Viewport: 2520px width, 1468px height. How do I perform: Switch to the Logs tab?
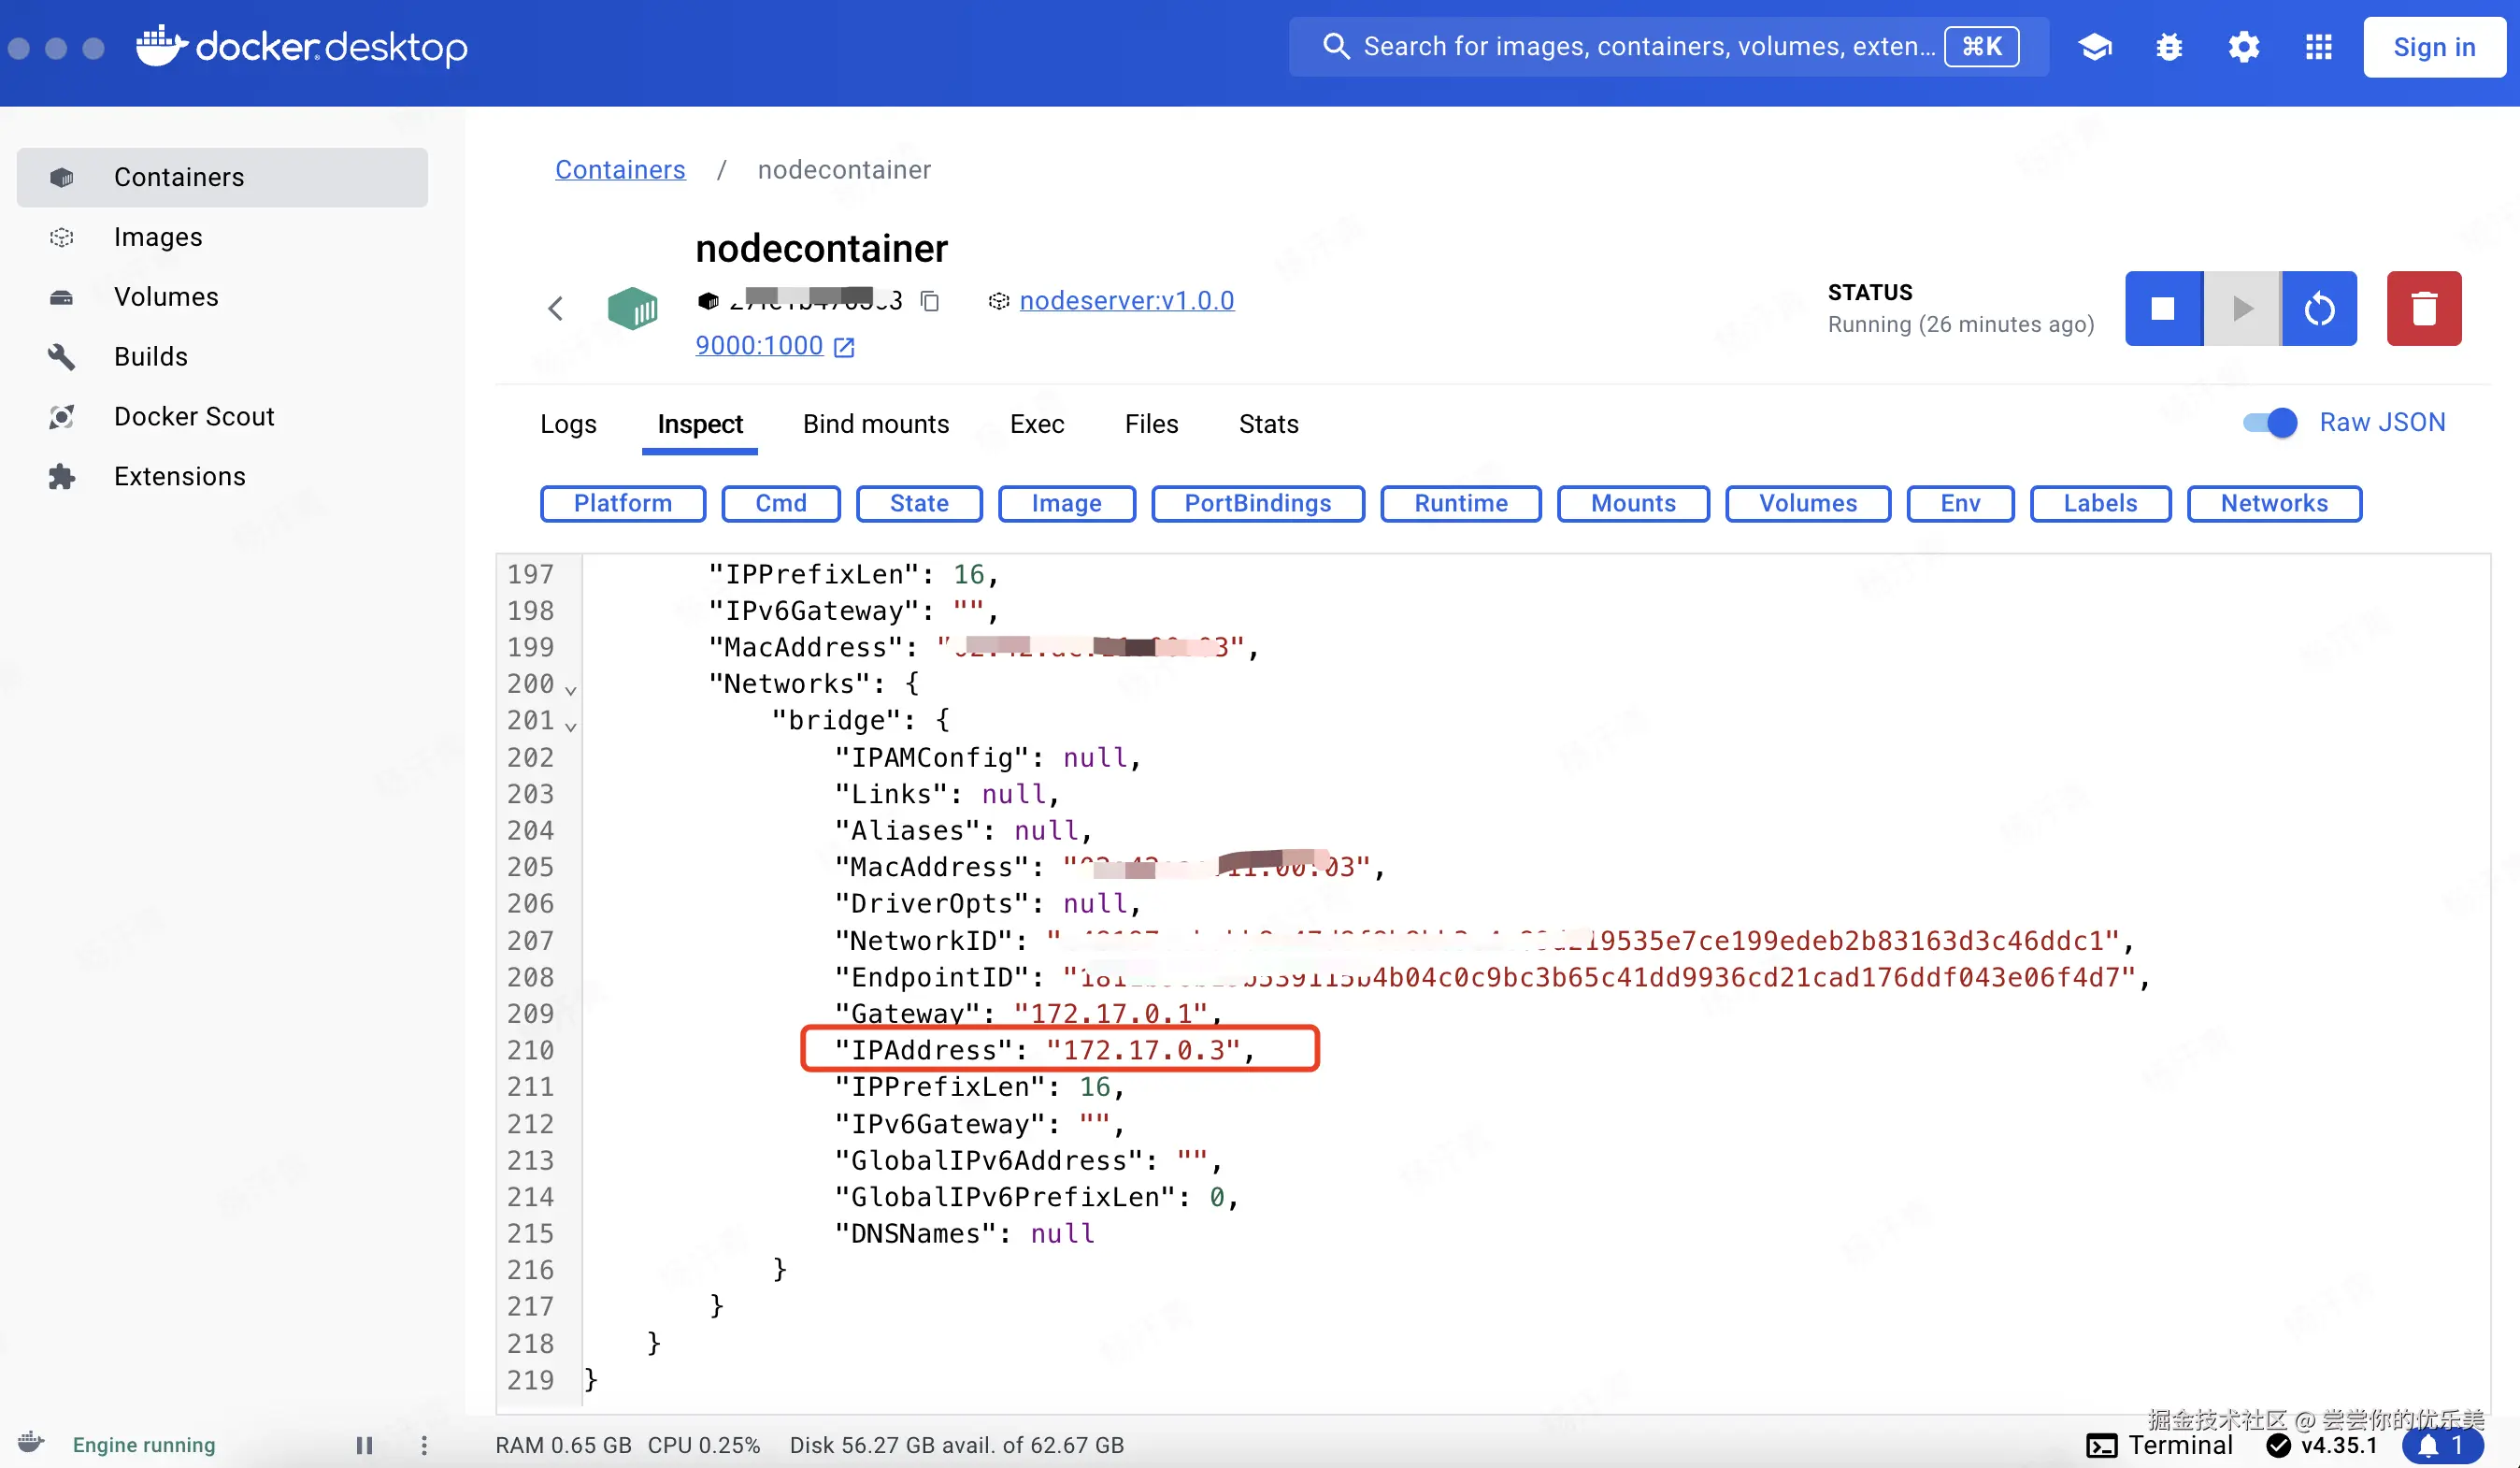coord(568,424)
